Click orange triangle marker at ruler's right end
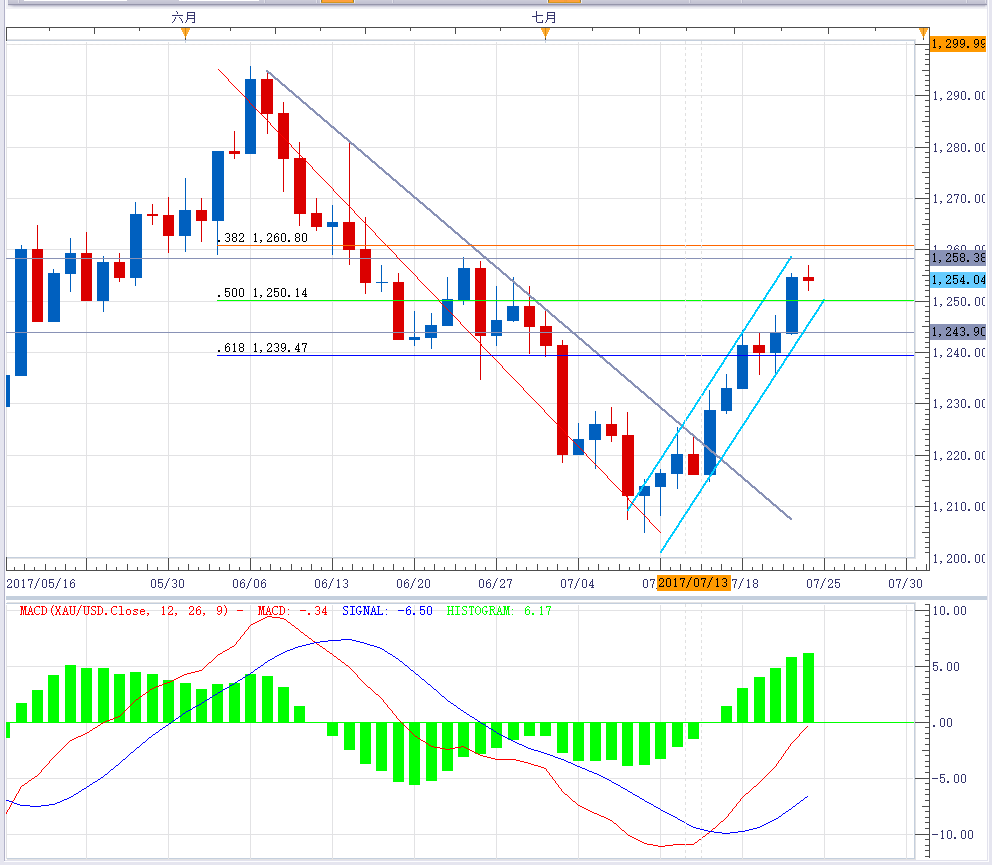Viewport: 992px width, 865px height. (x=923, y=34)
